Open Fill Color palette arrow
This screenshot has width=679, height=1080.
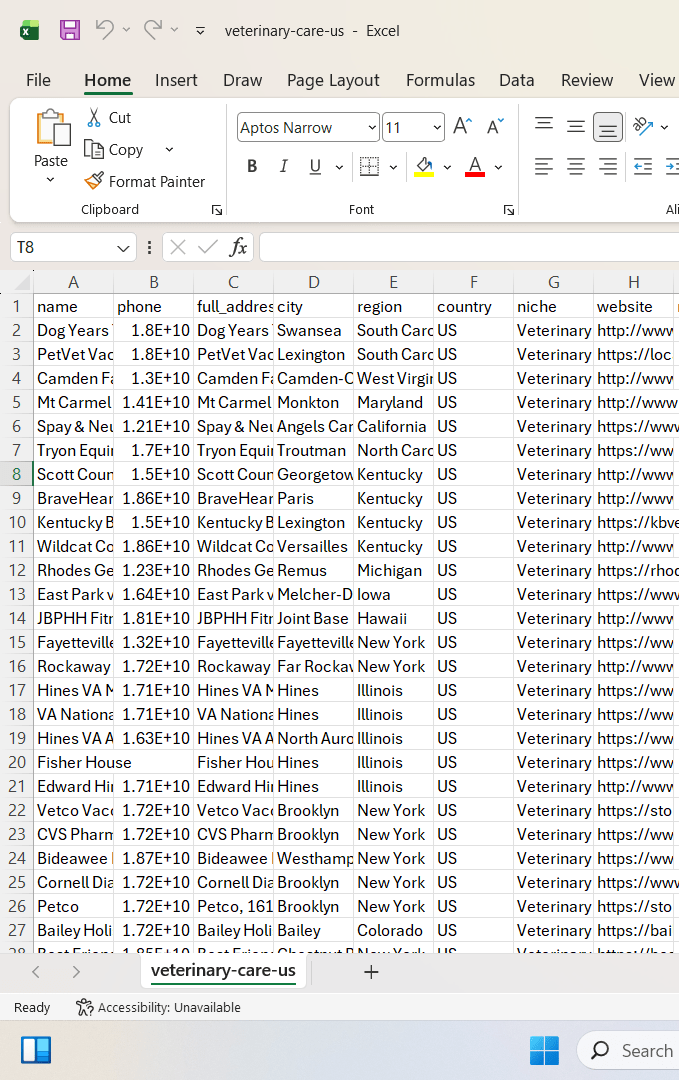(x=447, y=167)
